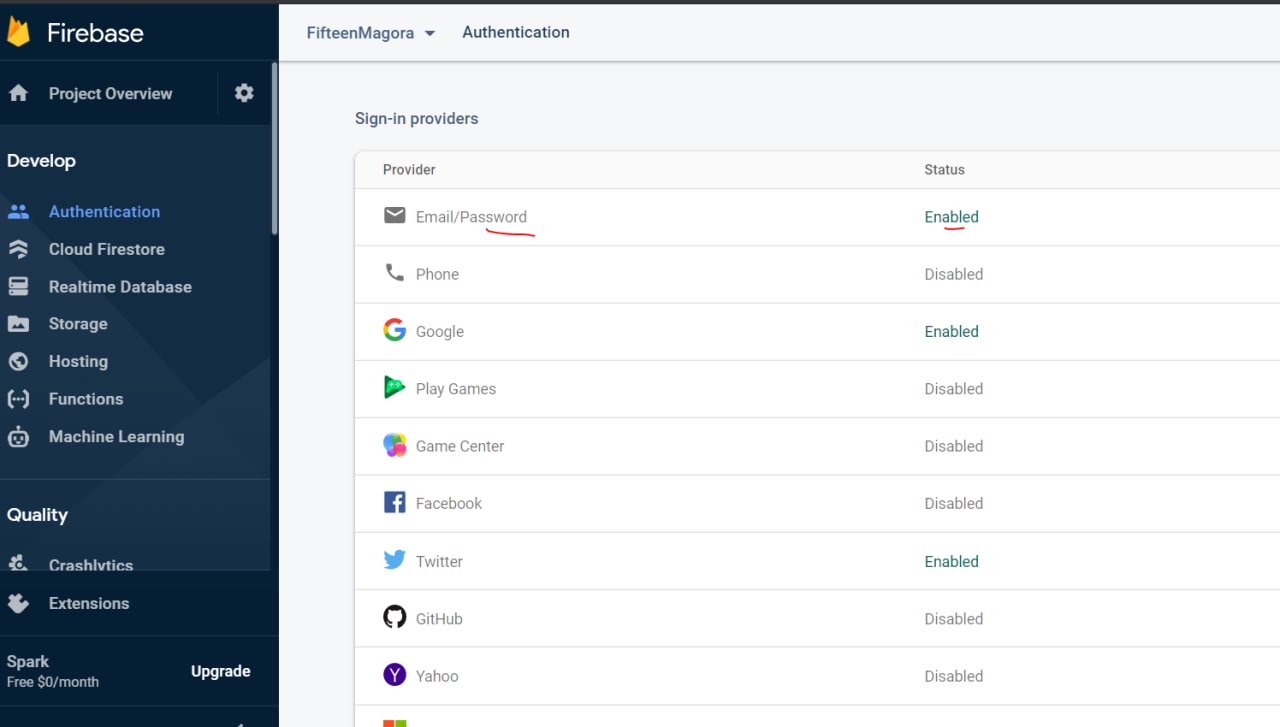Go to Storage section
The image size is (1280, 727).
point(78,324)
